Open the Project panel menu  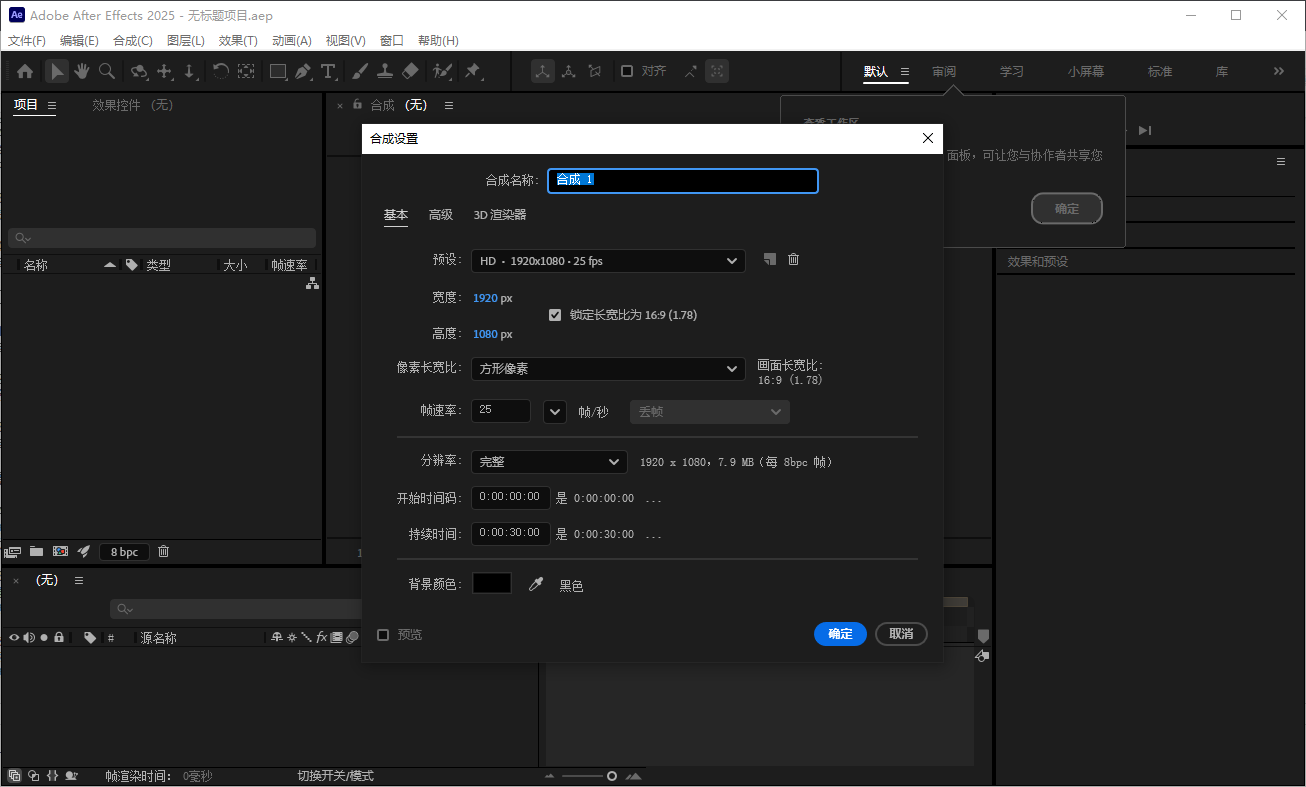52,105
